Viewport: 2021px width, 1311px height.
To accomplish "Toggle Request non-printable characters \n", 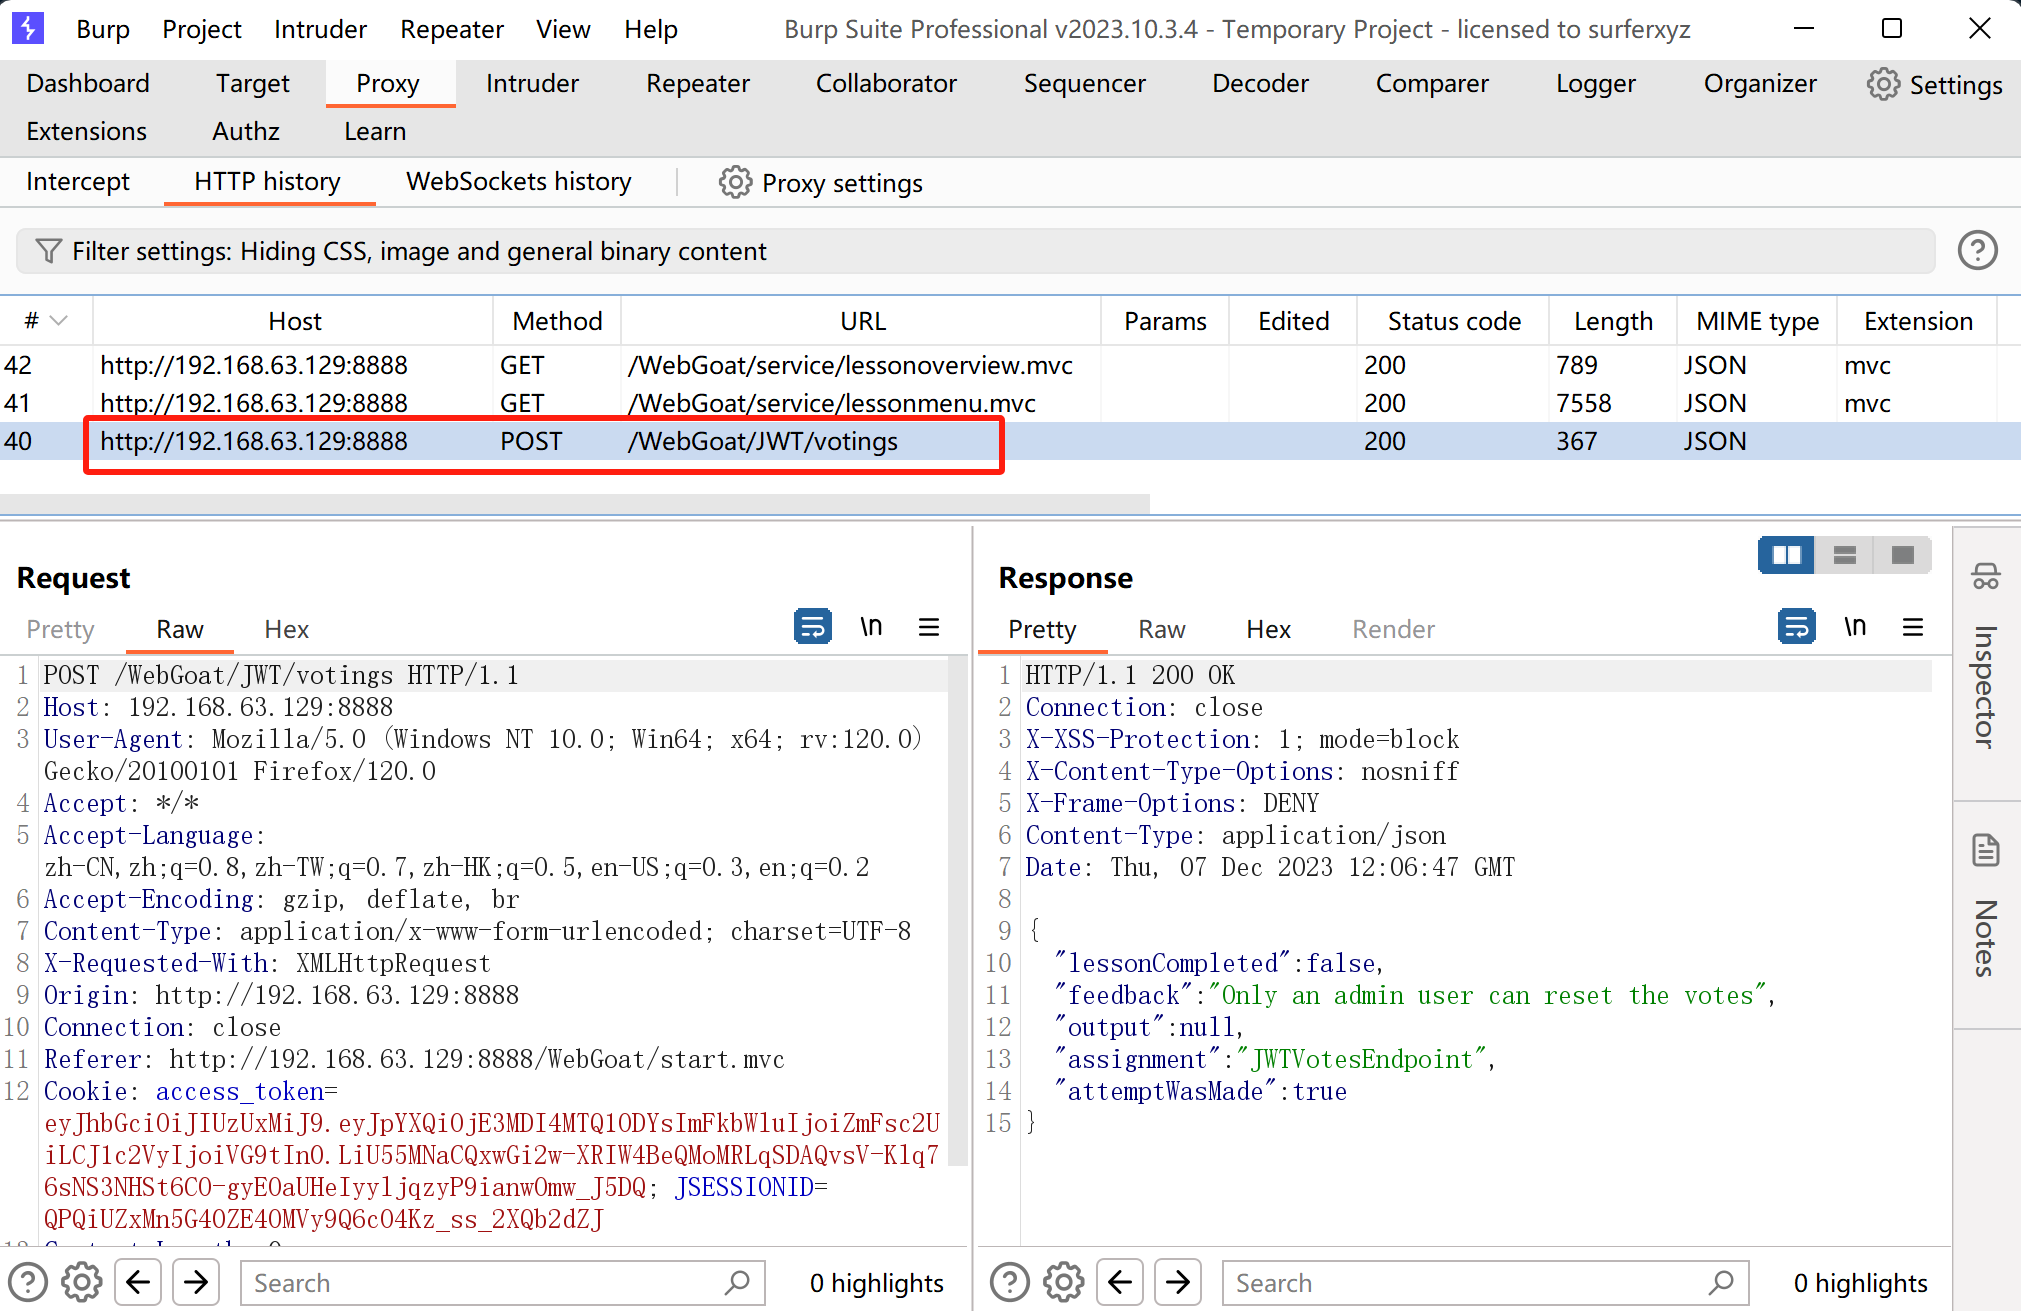I will (x=871, y=627).
